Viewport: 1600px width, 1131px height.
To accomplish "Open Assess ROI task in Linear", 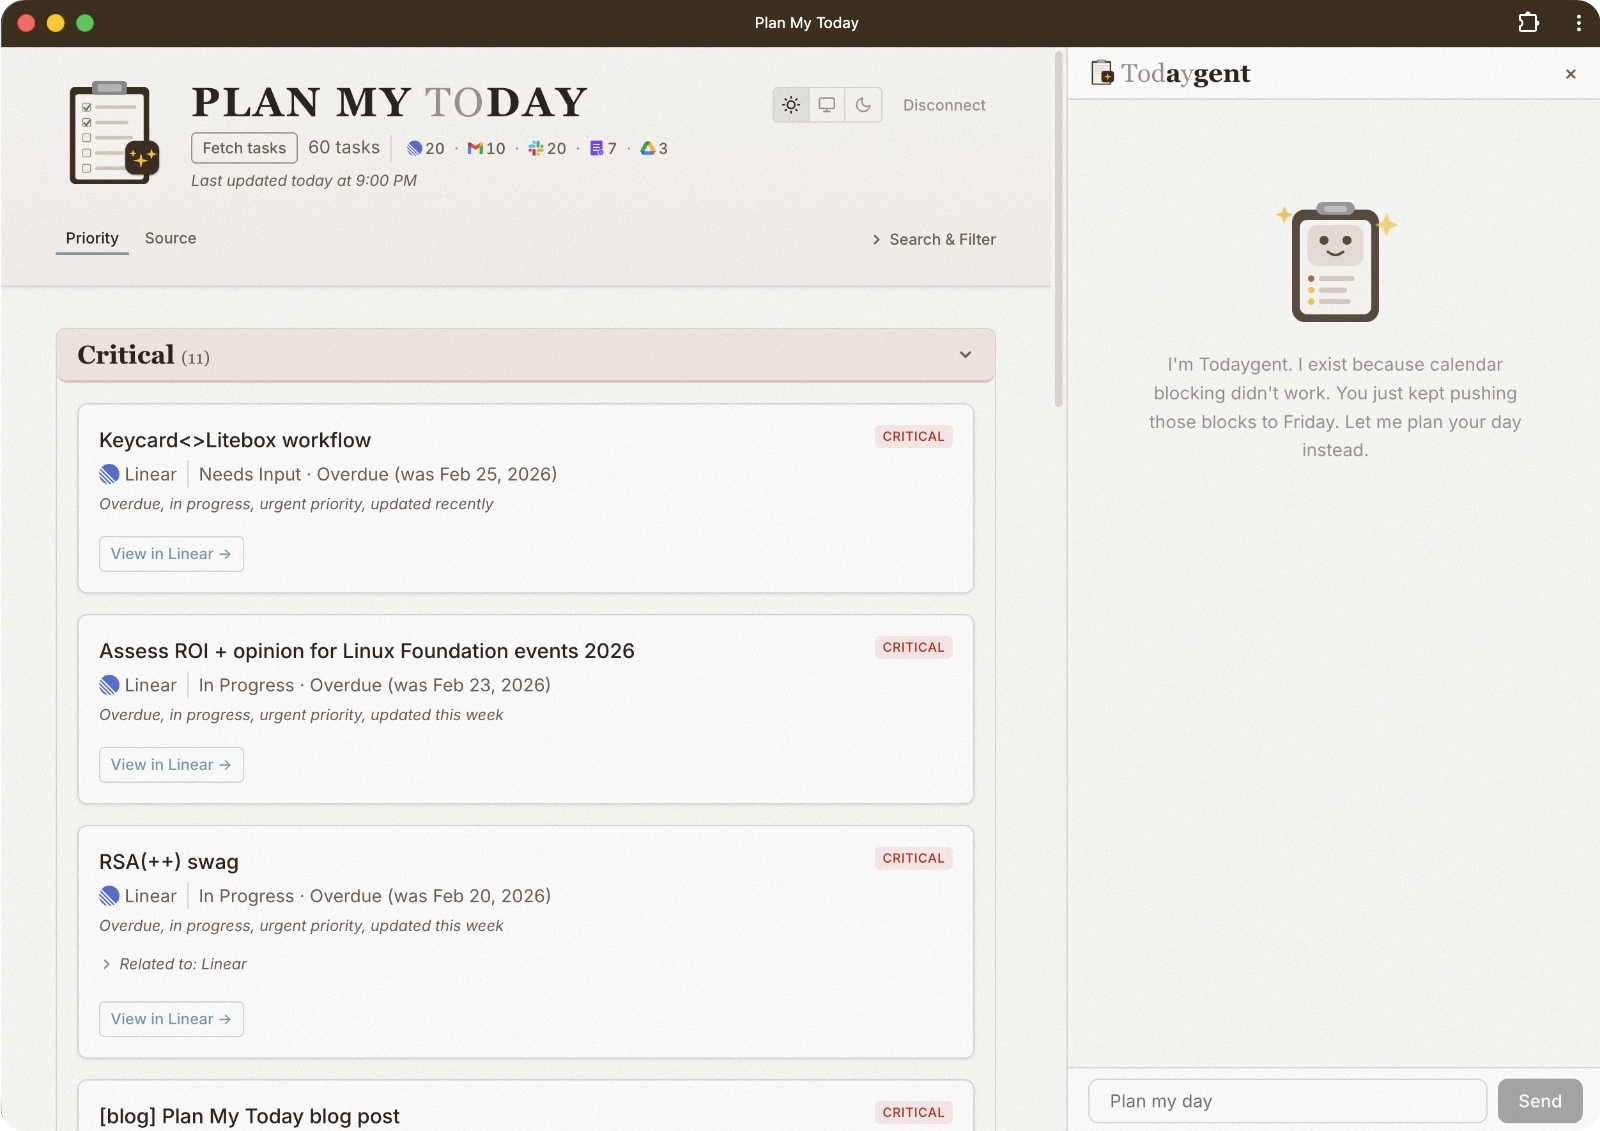I will pos(170,764).
